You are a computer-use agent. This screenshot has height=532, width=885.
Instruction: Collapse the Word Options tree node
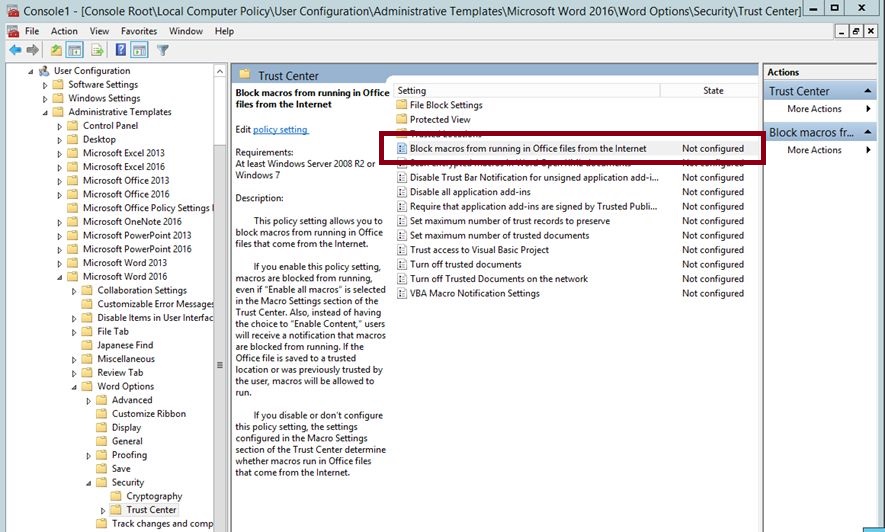(x=73, y=386)
